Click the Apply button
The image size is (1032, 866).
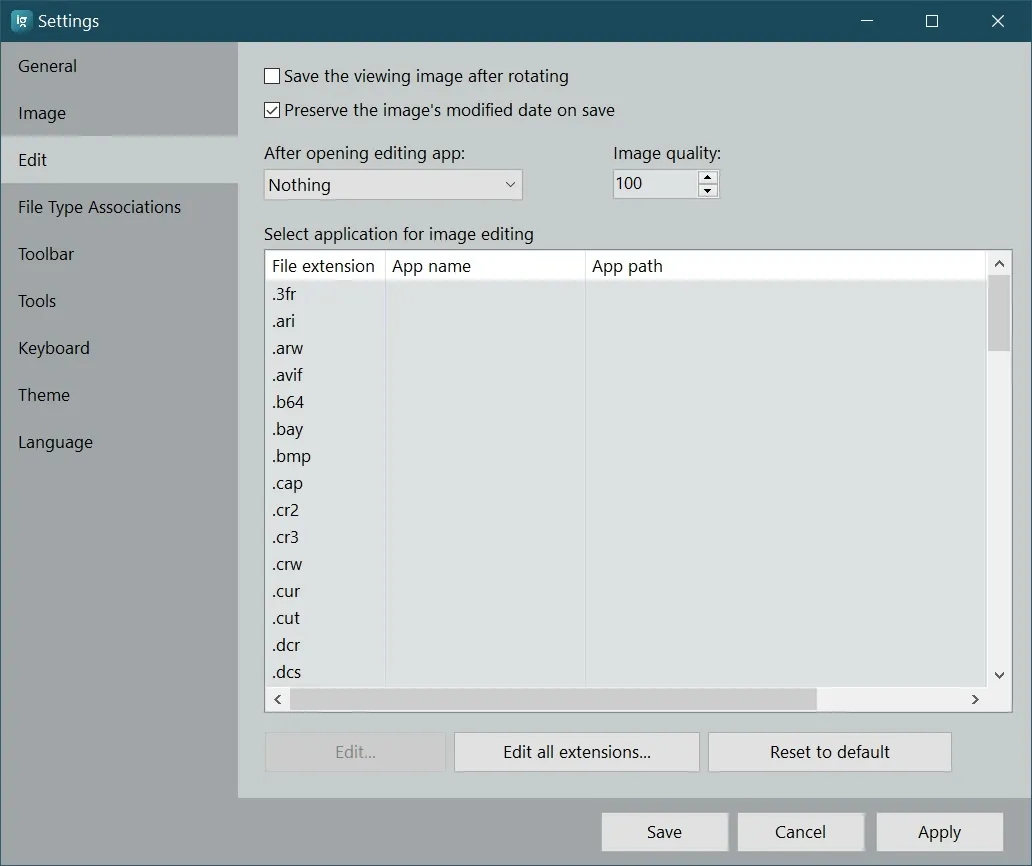click(939, 832)
